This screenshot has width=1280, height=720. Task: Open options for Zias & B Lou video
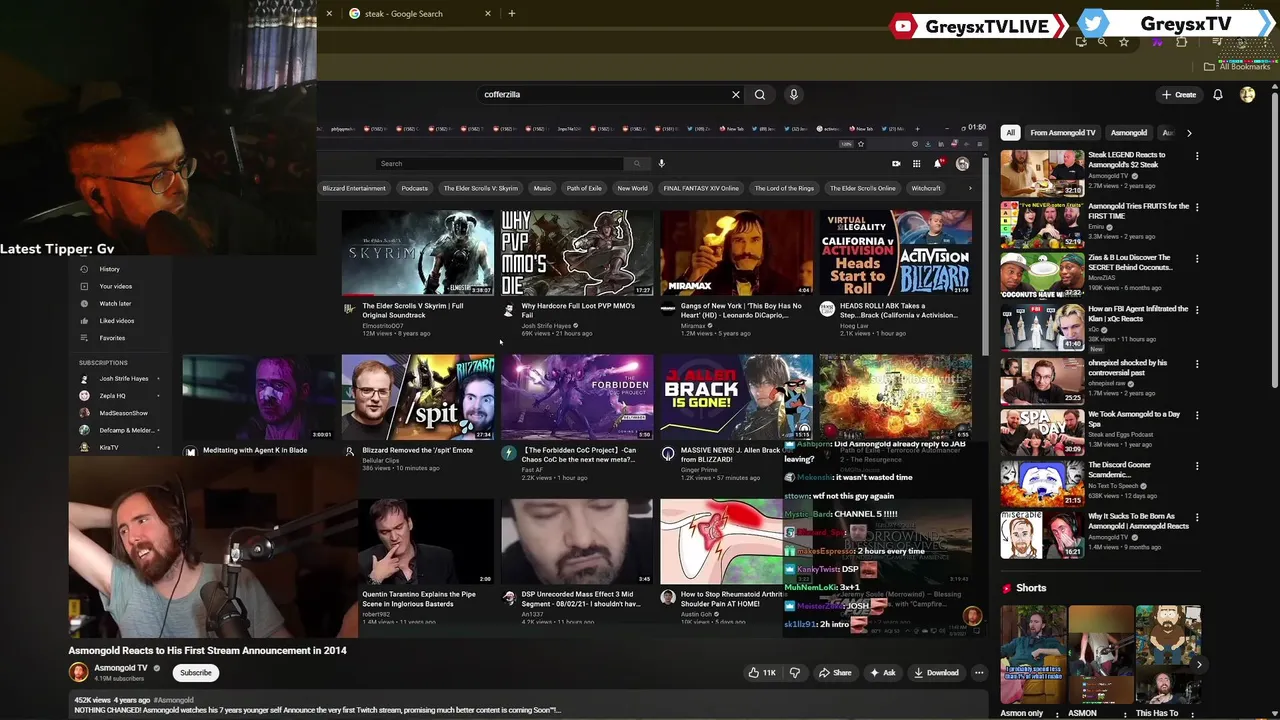pos(1197,259)
